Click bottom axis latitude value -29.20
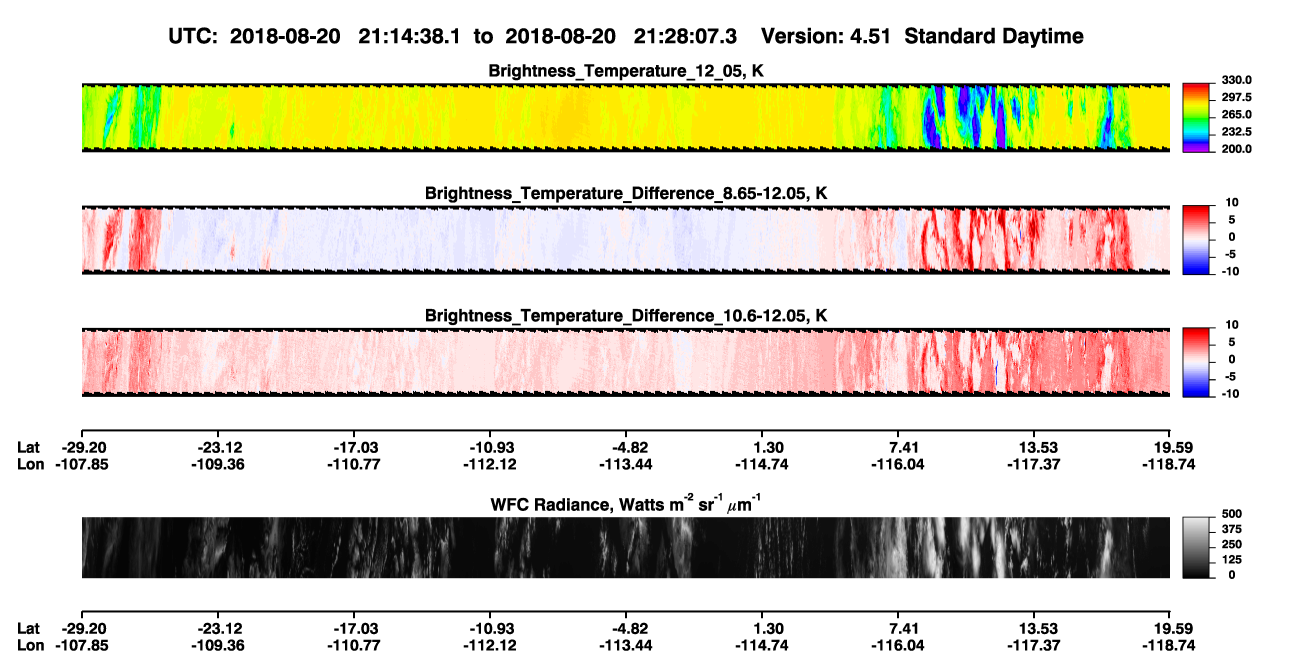 tap(83, 628)
